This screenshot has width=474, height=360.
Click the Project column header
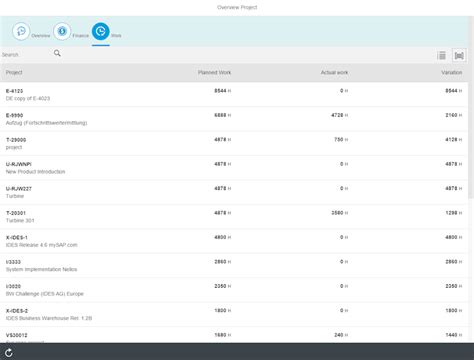tap(14, 72)
